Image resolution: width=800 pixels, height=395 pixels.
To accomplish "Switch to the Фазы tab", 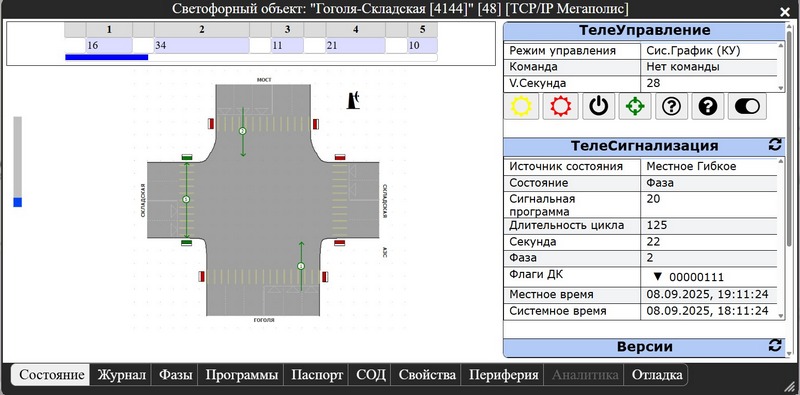I will tap(175, 375).
